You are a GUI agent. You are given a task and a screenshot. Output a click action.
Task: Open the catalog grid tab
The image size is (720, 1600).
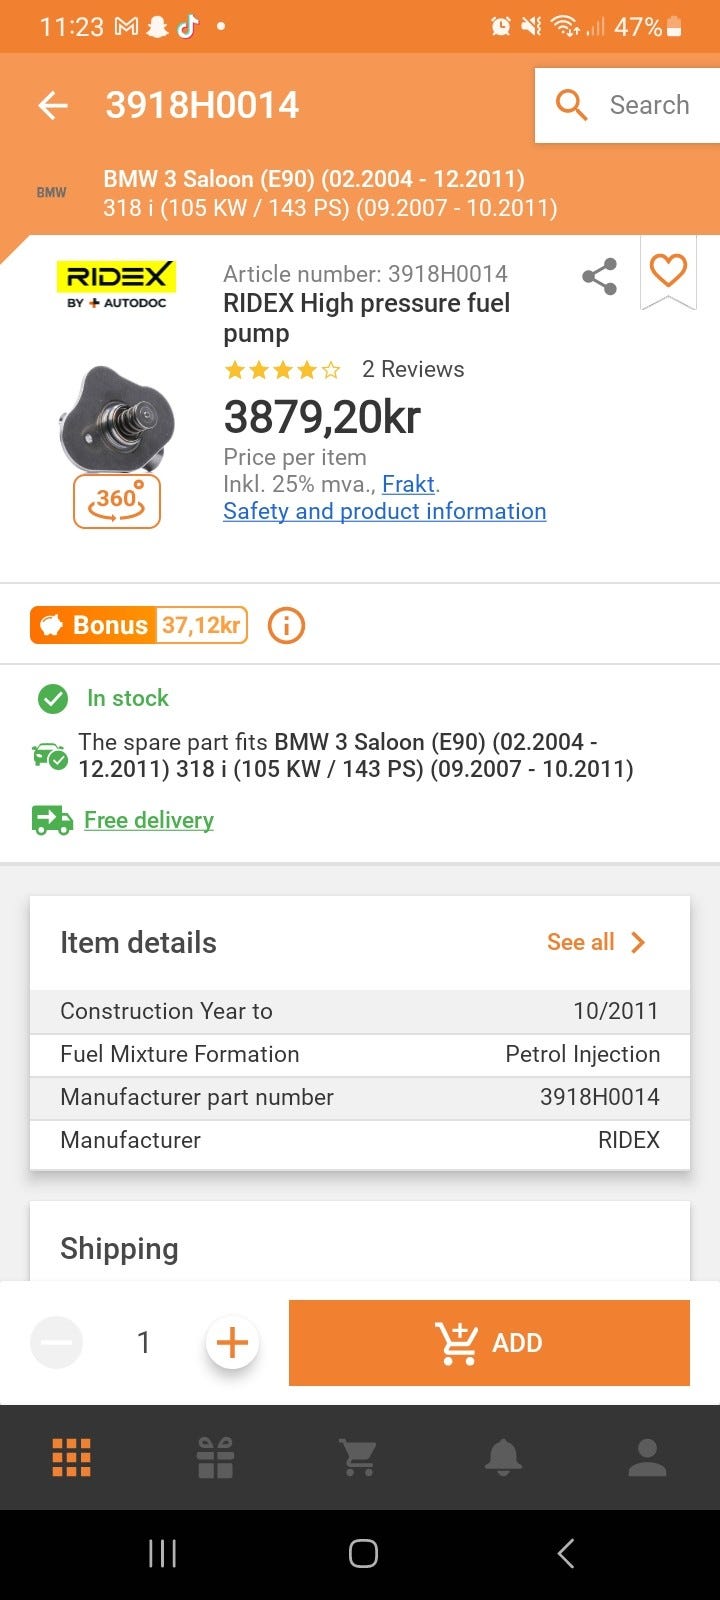(x=72, y=1458)
